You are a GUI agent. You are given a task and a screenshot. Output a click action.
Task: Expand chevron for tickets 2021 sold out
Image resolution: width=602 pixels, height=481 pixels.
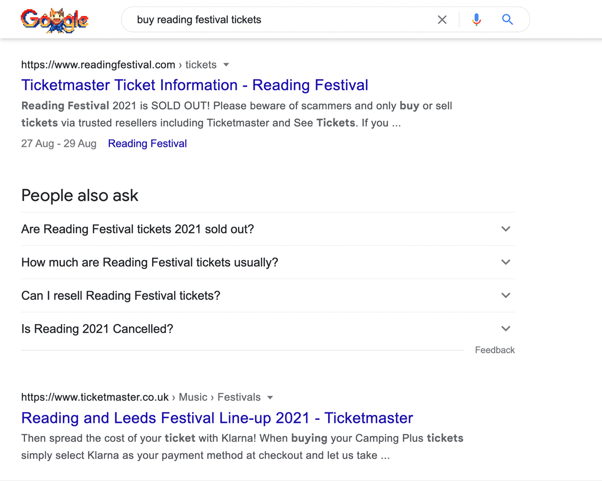coord(505,229)
